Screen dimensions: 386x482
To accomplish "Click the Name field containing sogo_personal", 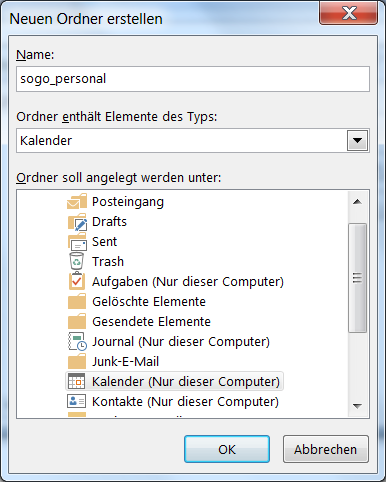I will [x=193, y=79].
